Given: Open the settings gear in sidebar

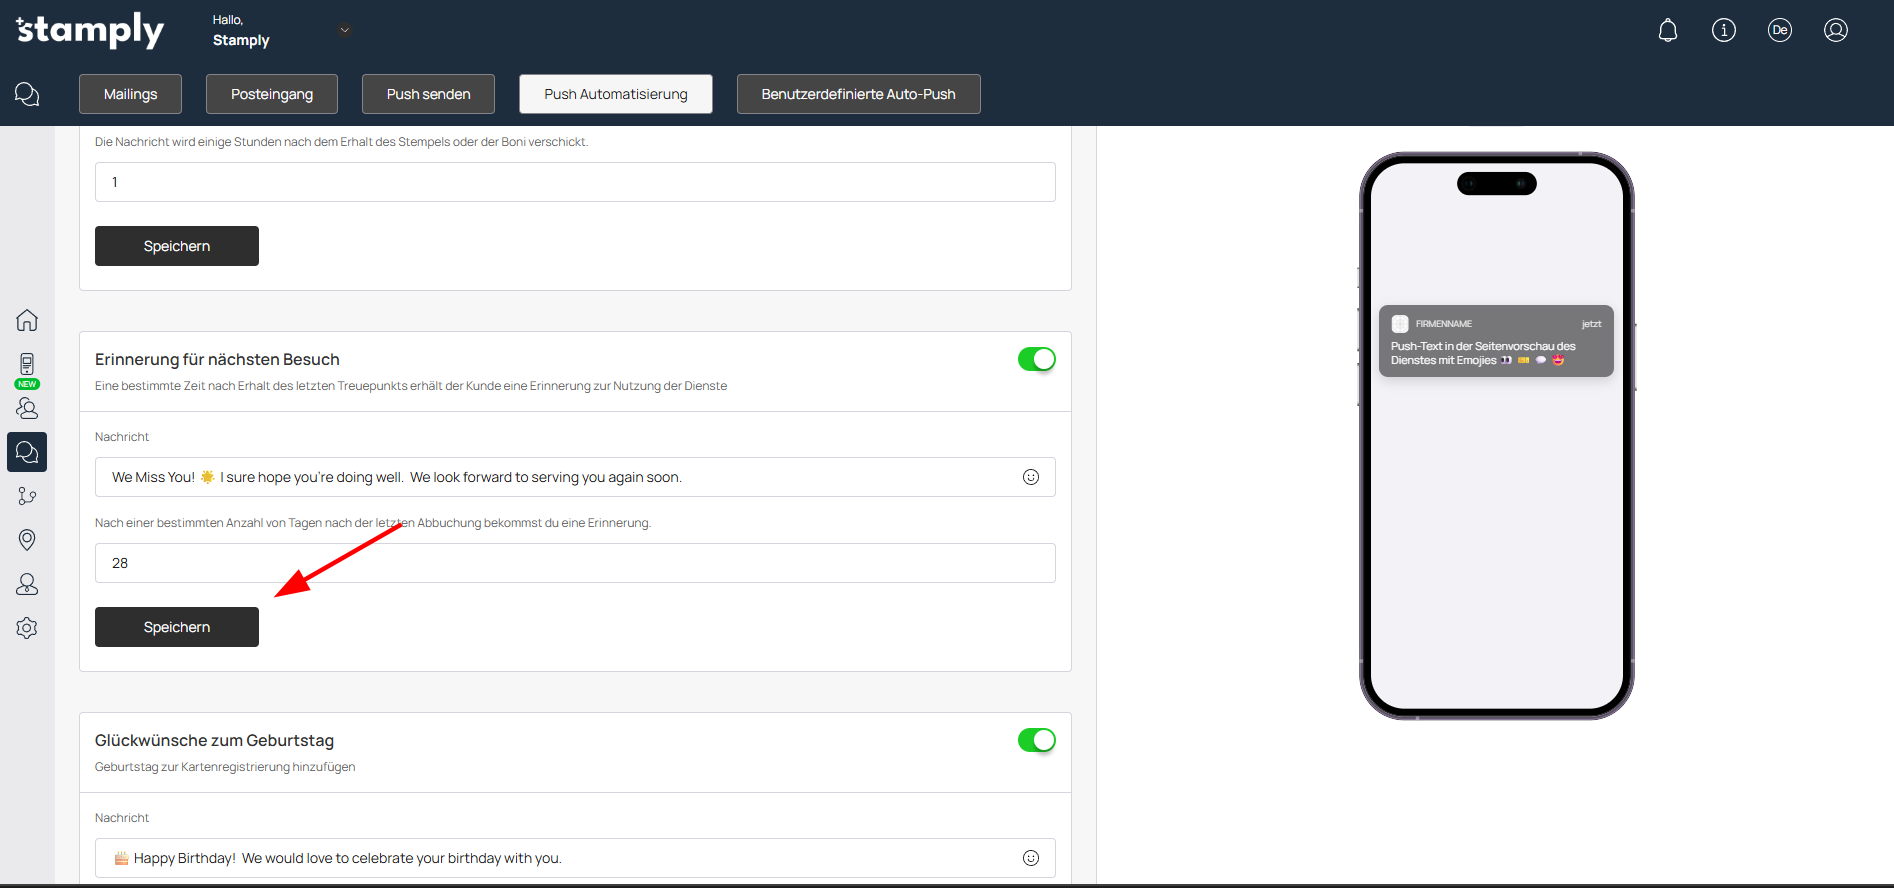Looking at the screenshot, I should tap(27, 628).
